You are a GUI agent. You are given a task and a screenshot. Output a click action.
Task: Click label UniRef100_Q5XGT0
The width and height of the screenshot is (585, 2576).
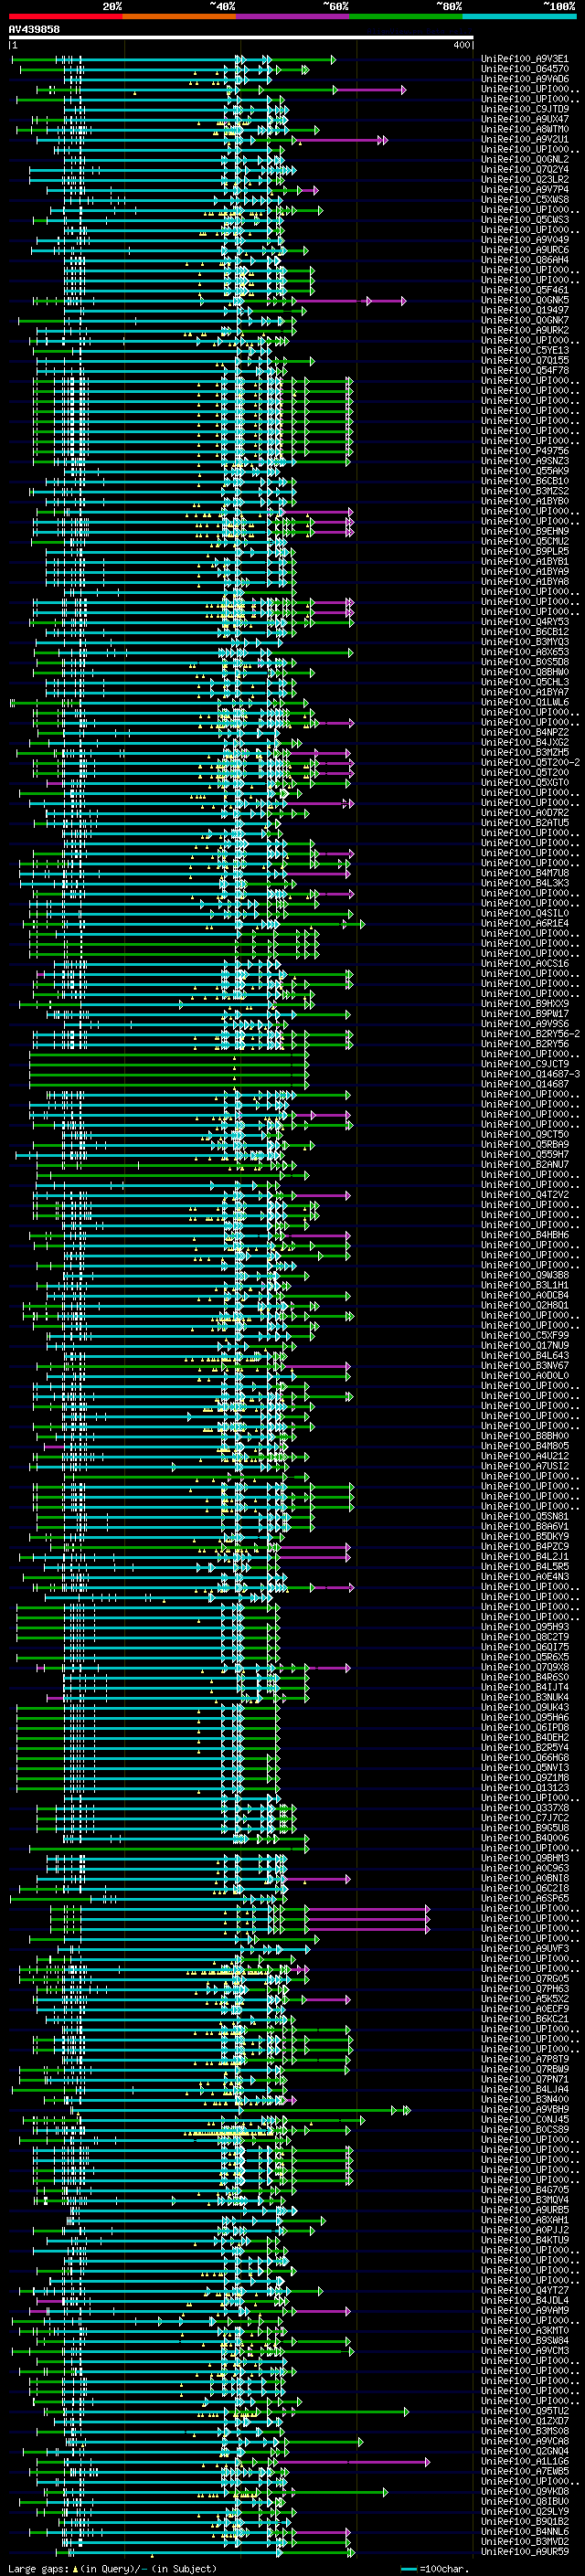(525, 782)
